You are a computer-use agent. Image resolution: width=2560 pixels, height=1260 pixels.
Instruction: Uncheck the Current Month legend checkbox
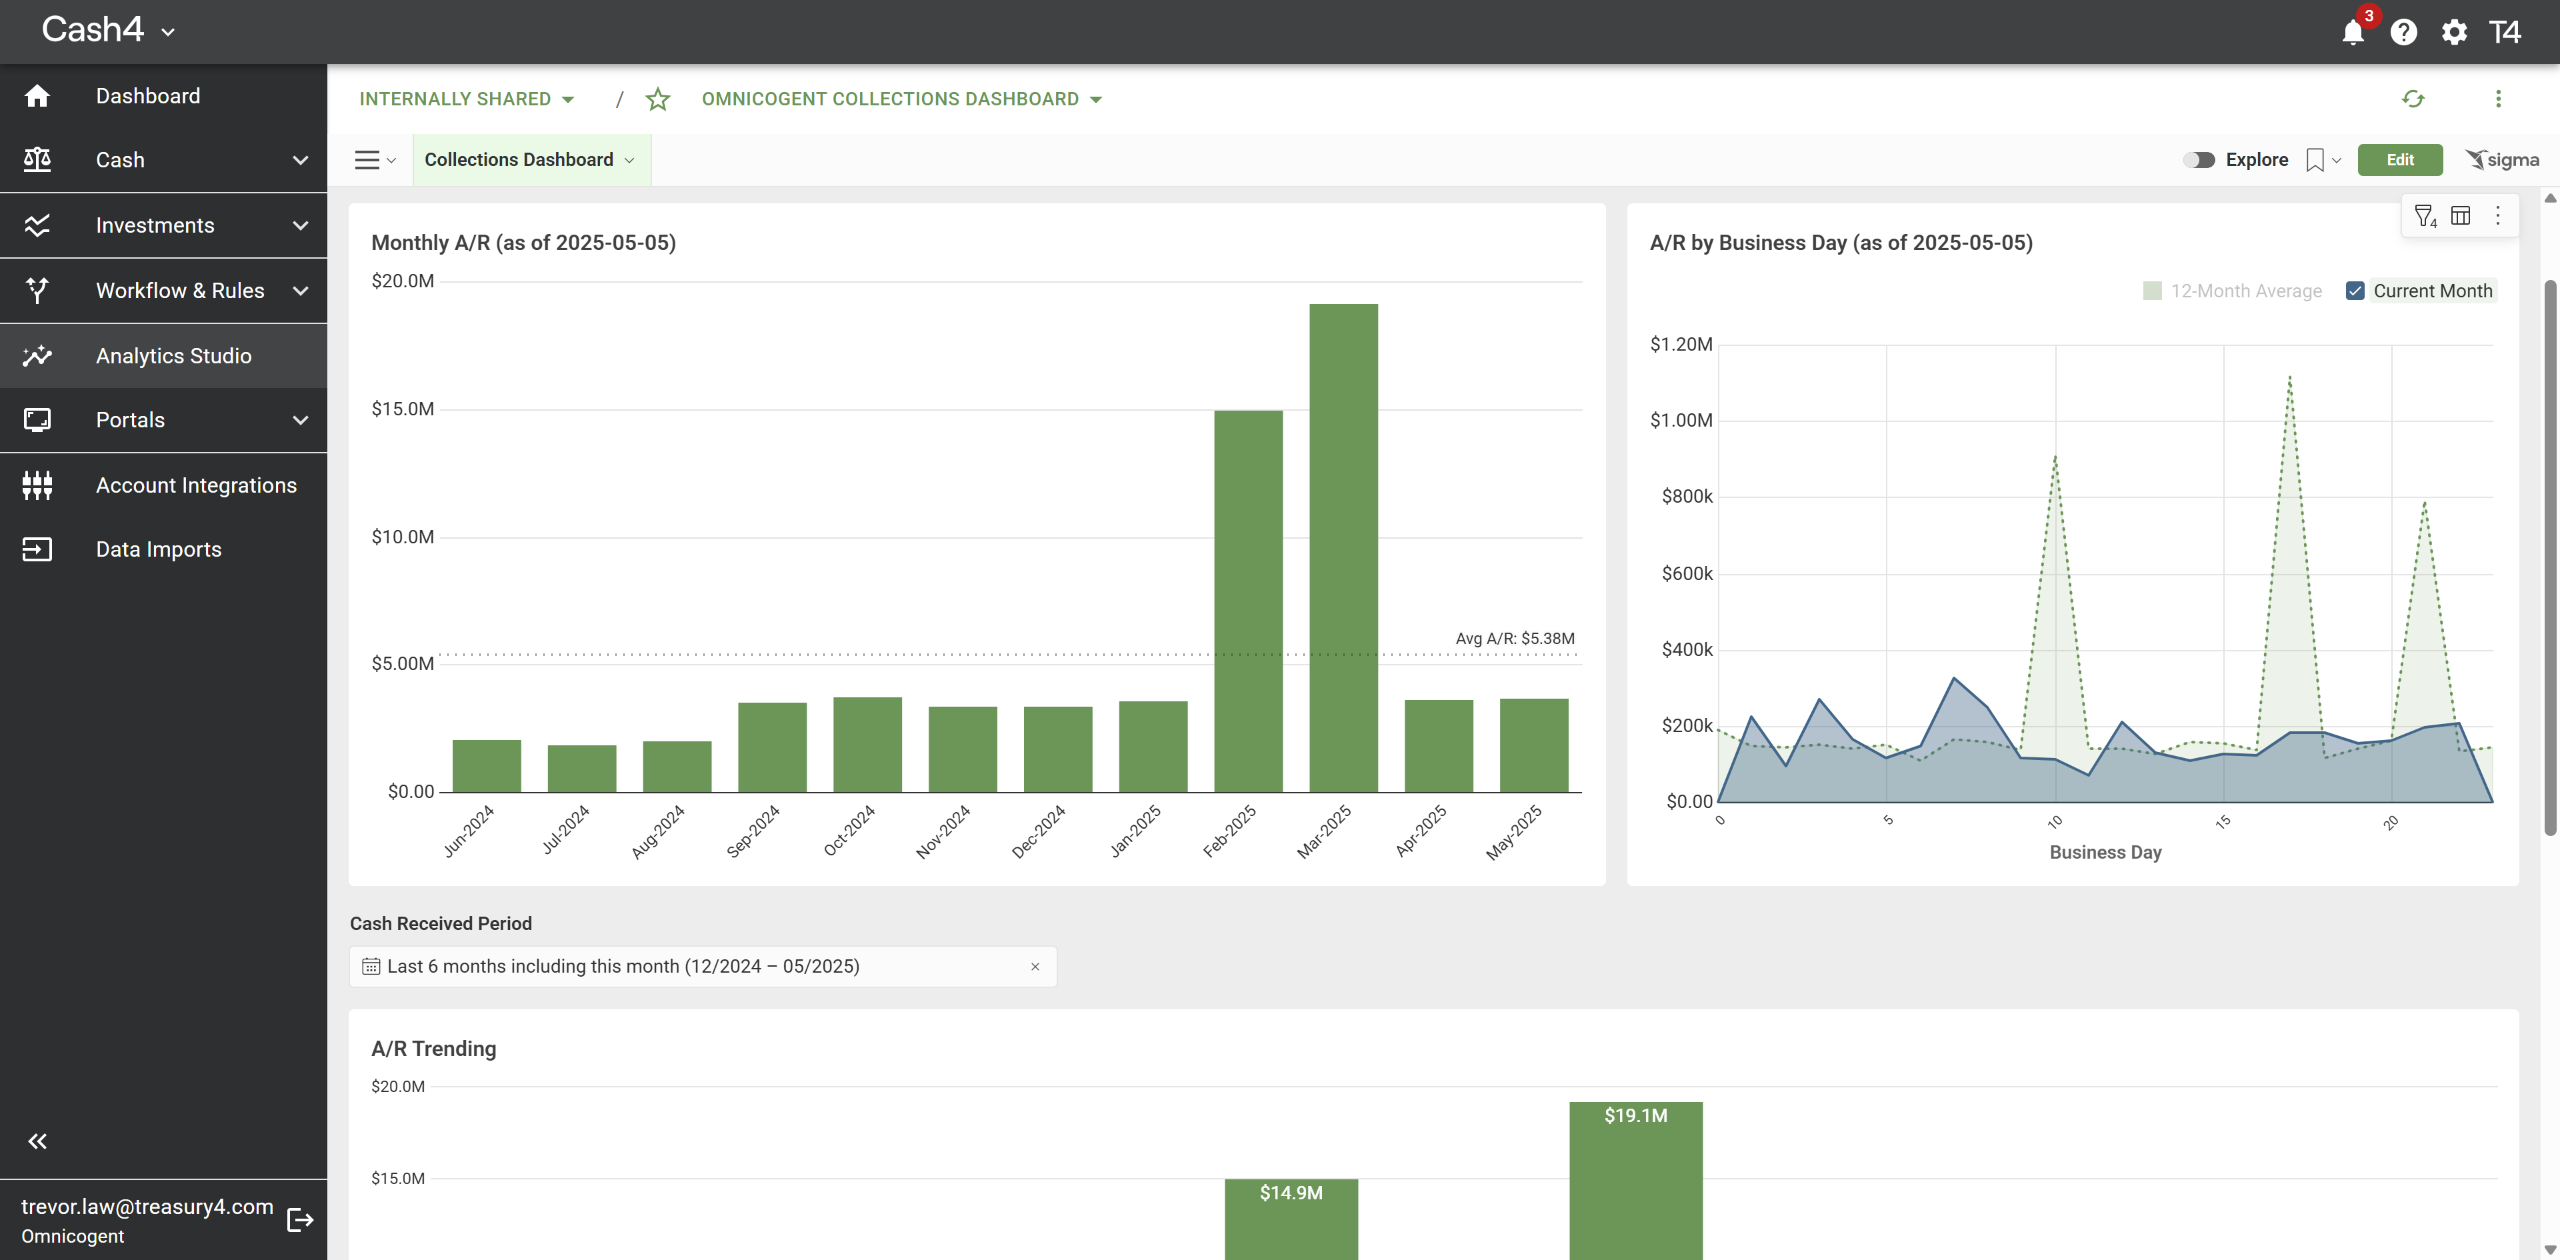click(x=2355, y=291)
